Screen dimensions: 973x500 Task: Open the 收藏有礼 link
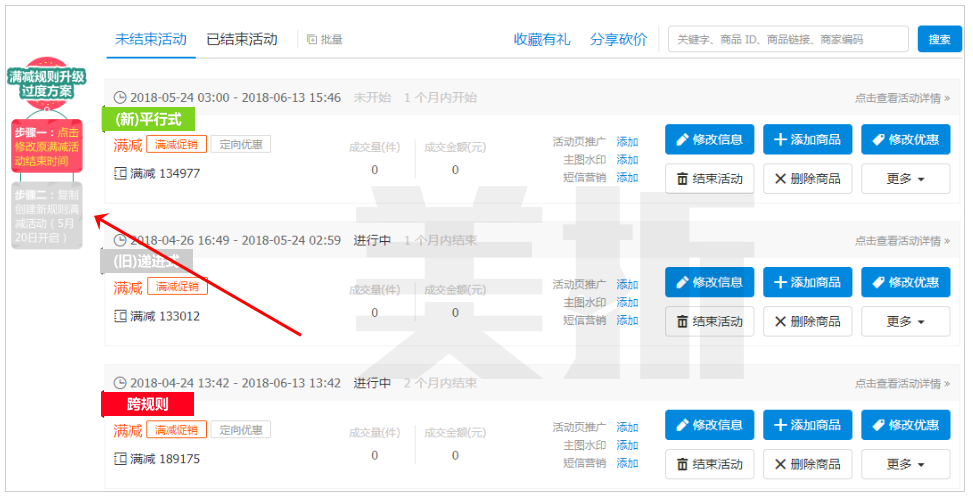click(x=542, y=40)
